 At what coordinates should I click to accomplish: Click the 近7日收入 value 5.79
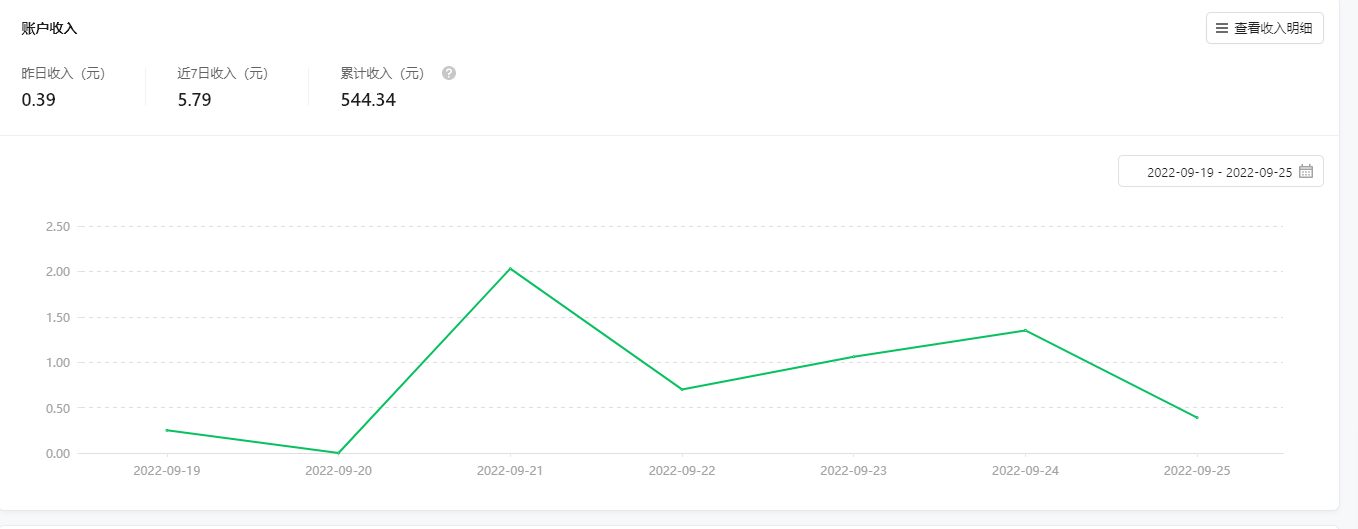194,100
